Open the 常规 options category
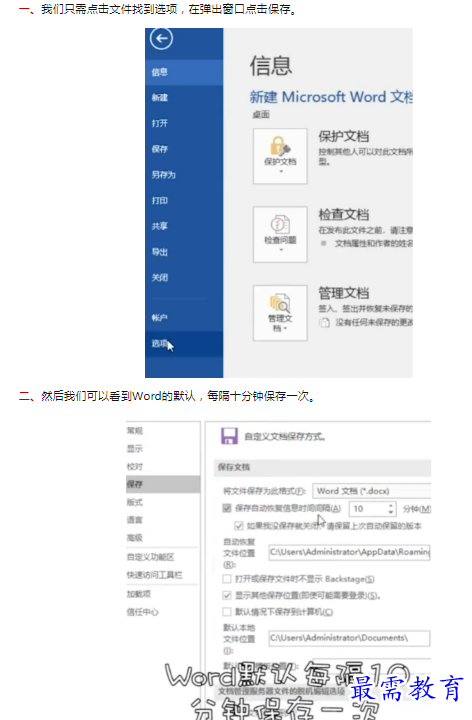Viewport: 472px width, 720px height. coord(163,430)
